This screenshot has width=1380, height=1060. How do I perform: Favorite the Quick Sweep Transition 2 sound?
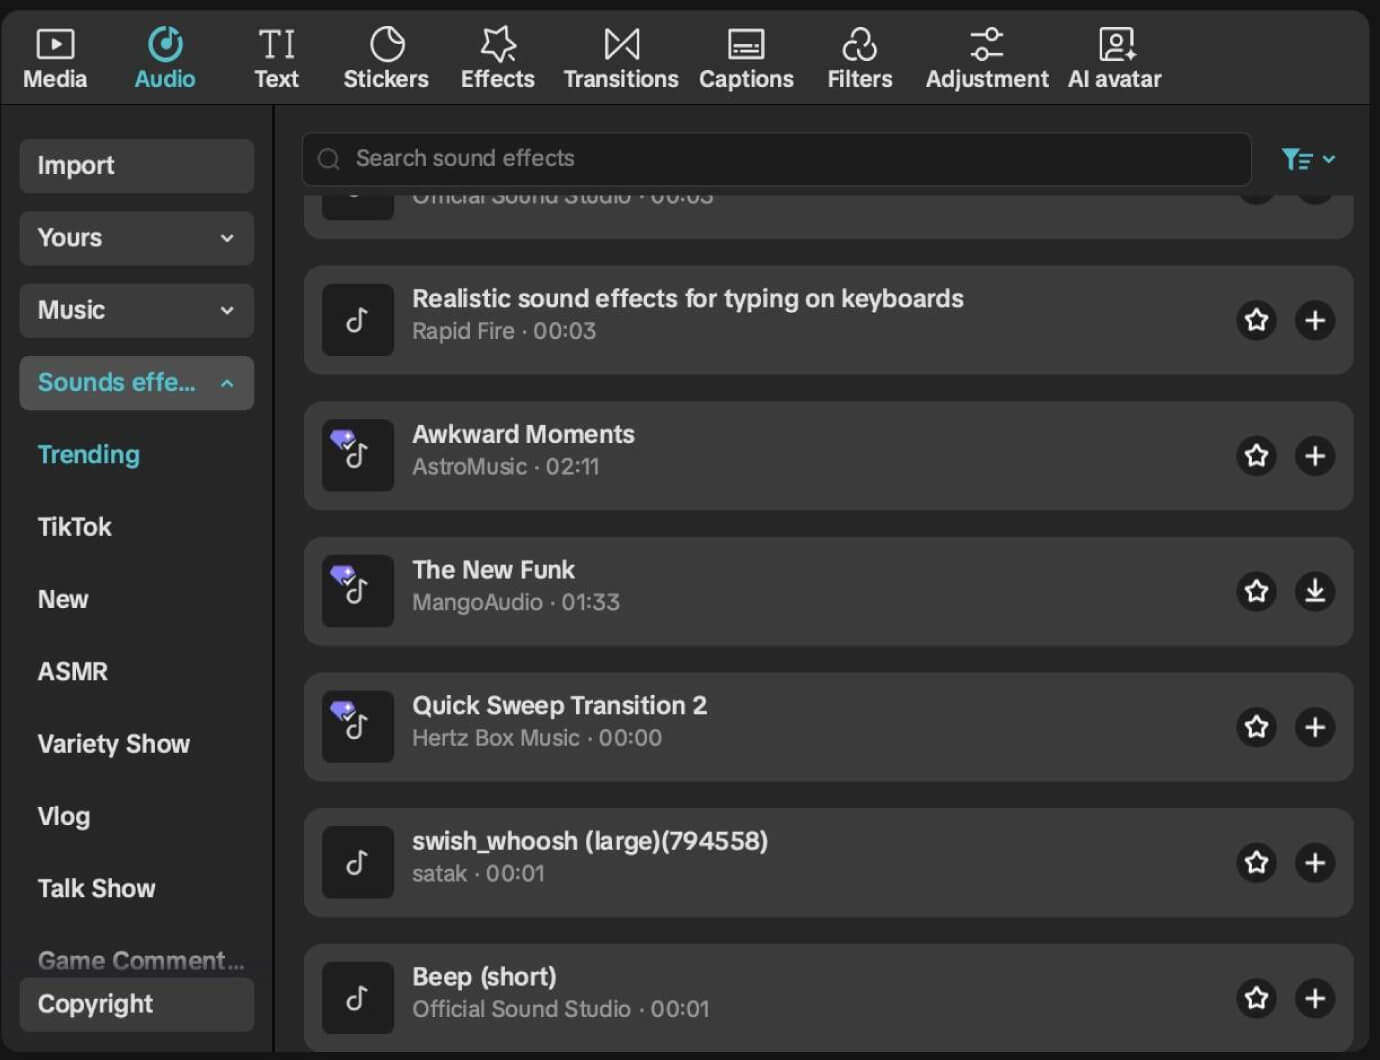pos(1256,727)
